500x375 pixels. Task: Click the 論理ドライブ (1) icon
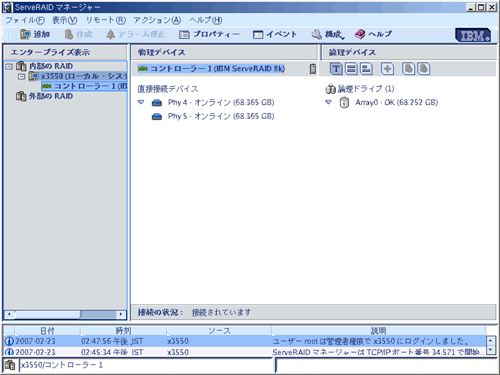(330, 89)
